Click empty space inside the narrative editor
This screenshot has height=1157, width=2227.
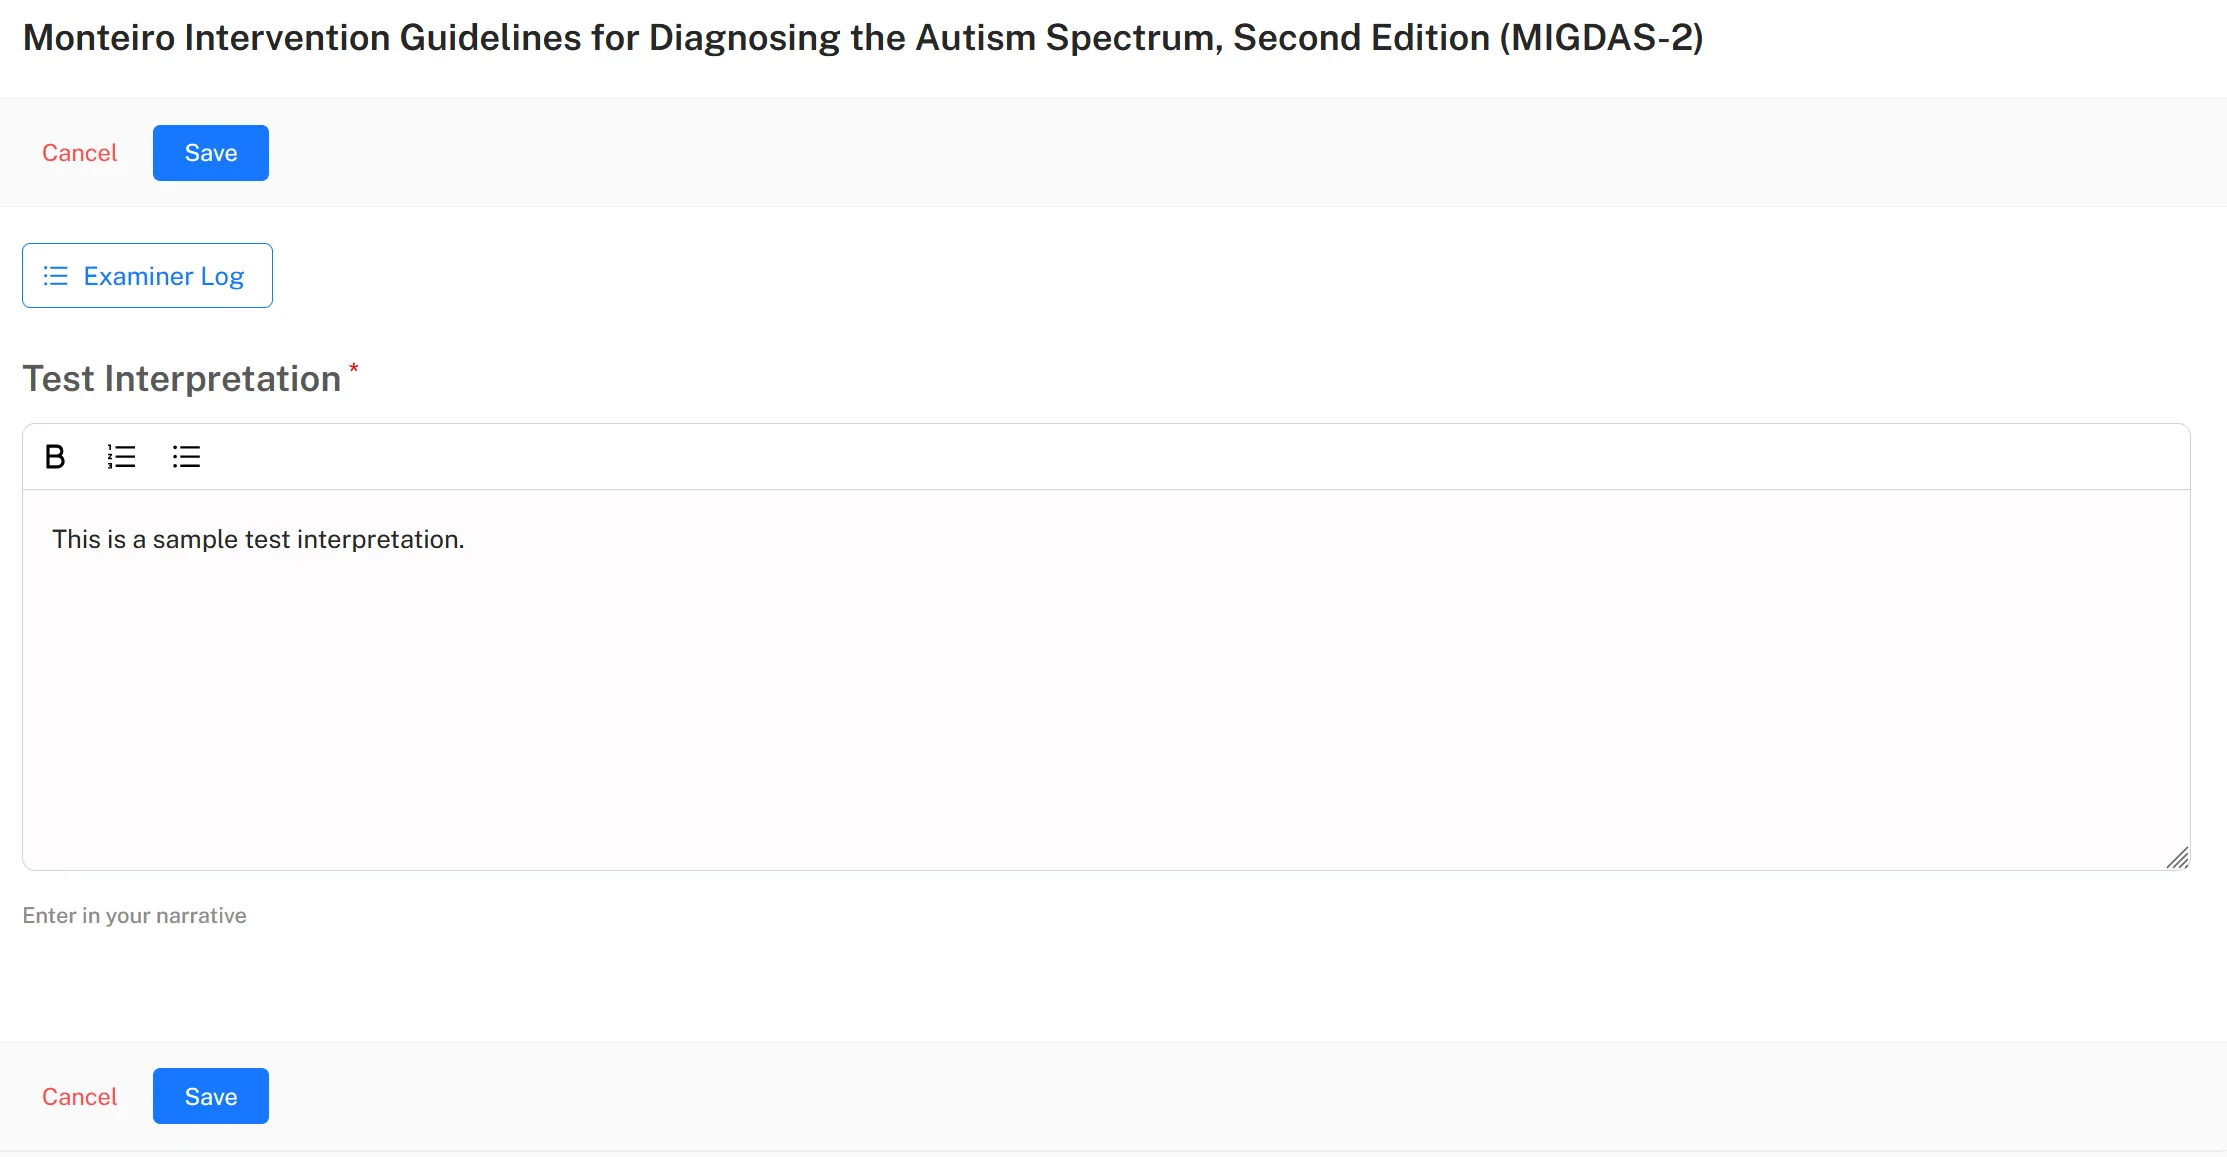click(1106, 710)
